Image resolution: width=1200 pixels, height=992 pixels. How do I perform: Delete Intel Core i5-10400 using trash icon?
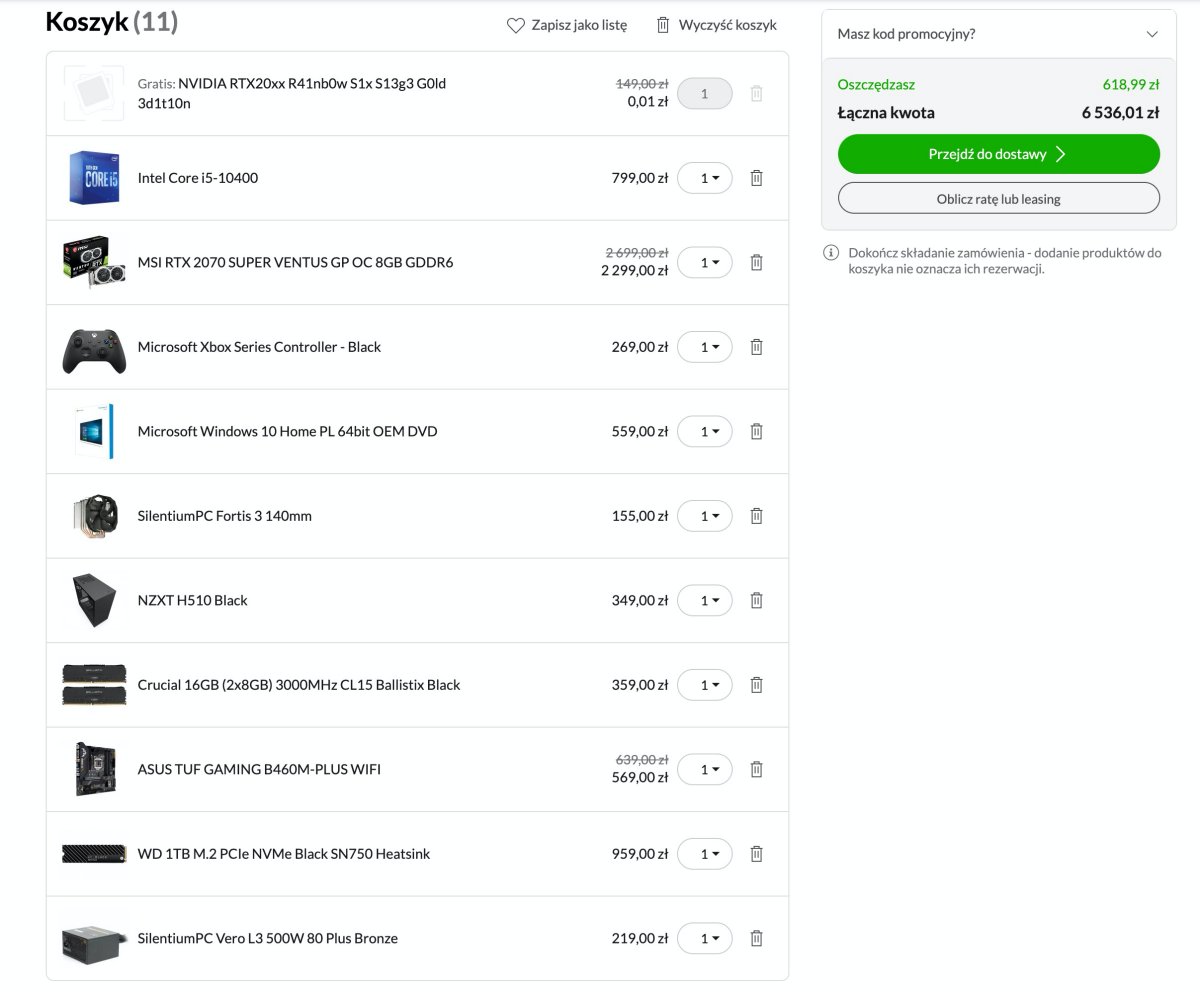[x=757, y=178]
